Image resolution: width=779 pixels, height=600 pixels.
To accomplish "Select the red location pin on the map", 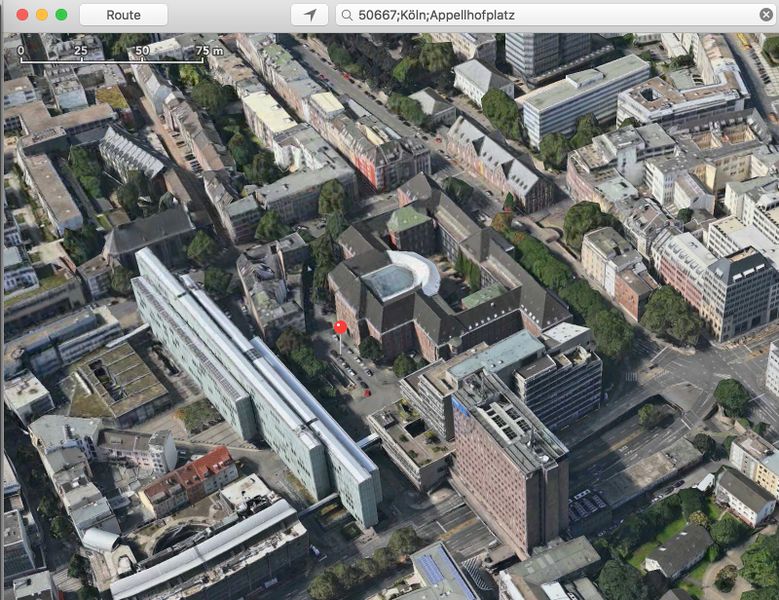I will pyautogui.click(x=340, y=328).
